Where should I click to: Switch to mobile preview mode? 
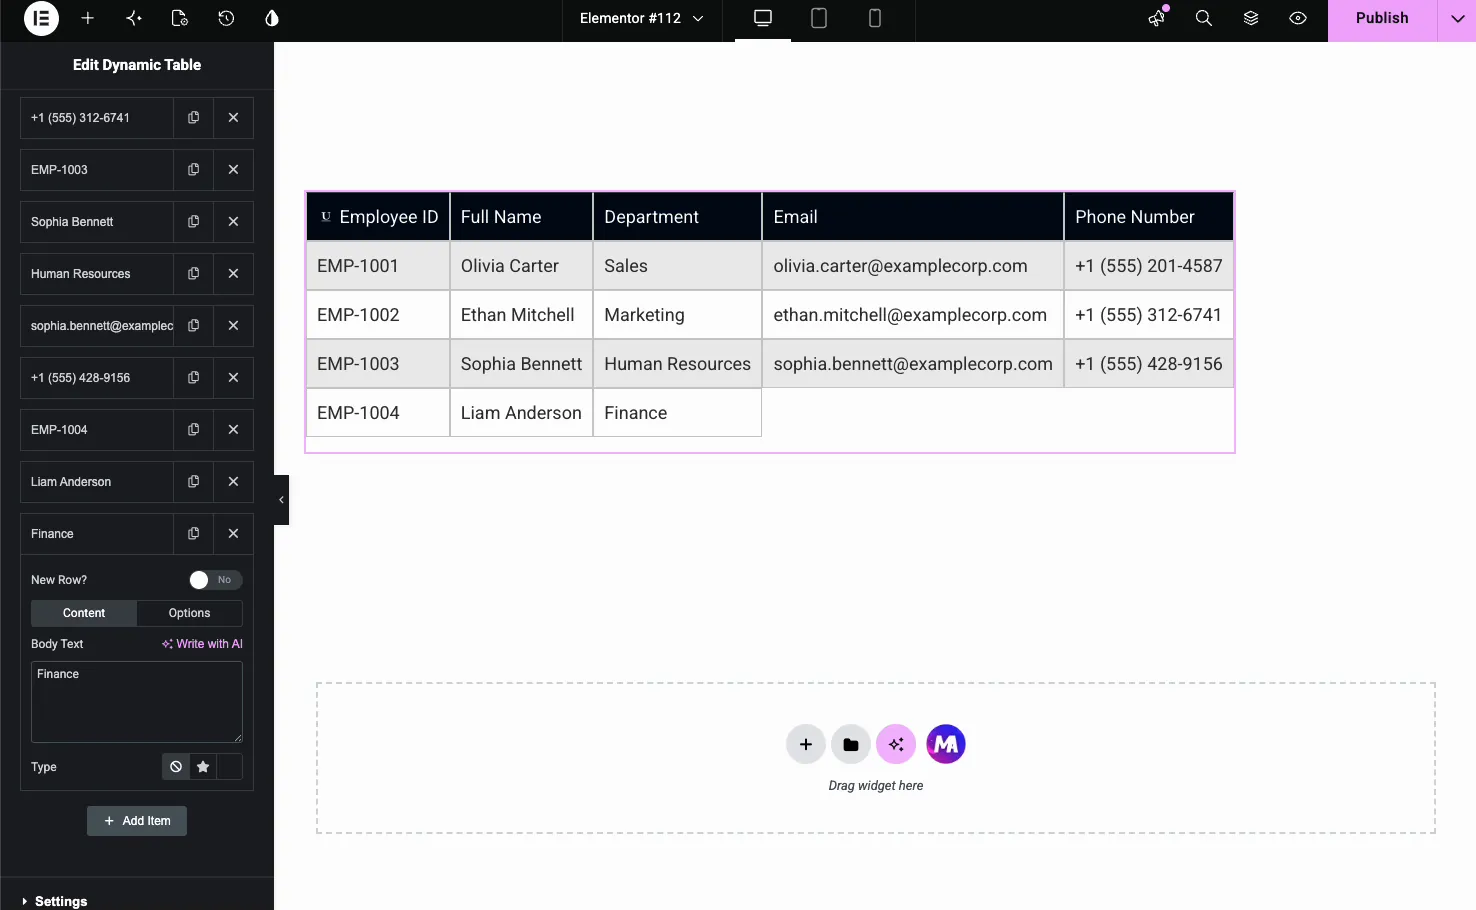[875, 19]
